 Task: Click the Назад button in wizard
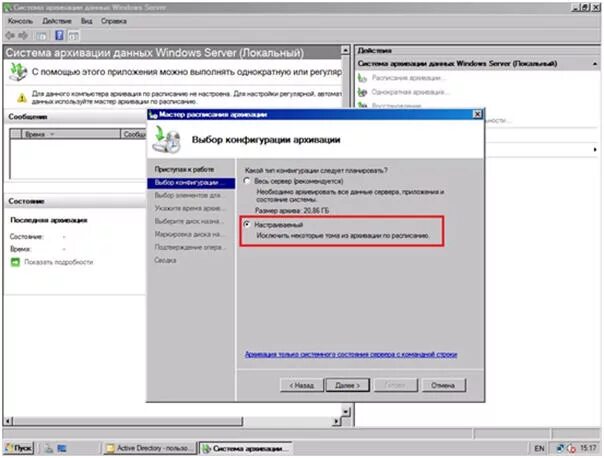pos(302,385)
